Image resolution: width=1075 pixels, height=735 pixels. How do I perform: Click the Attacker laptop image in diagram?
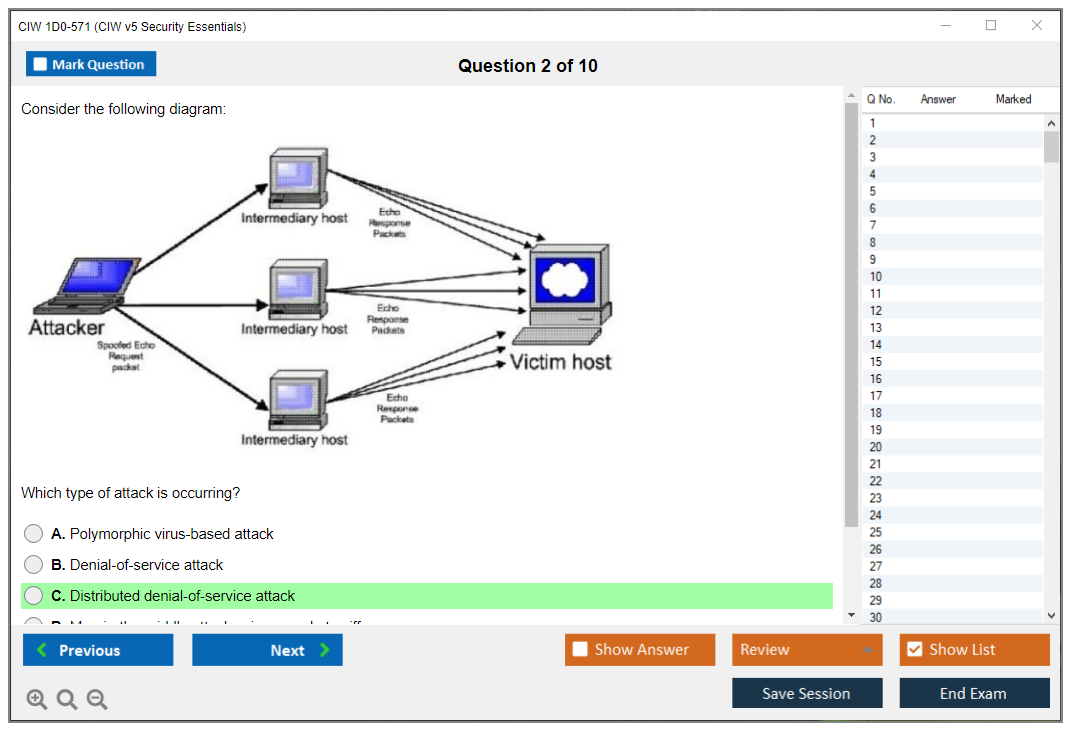(x=88, y=284)
